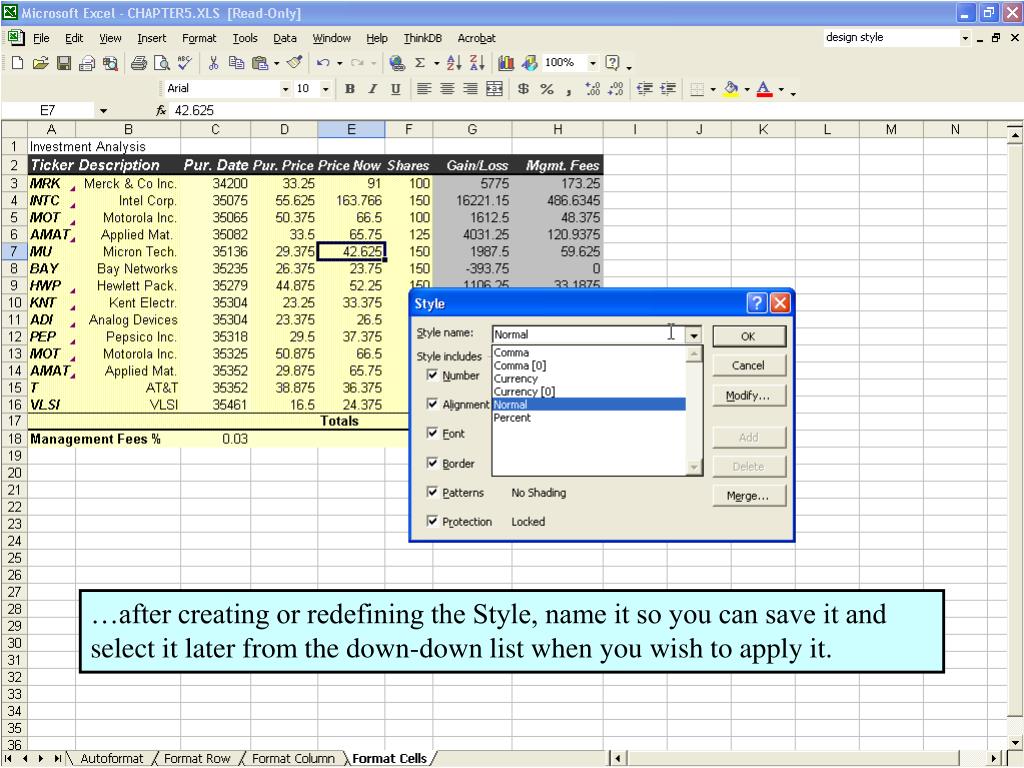The width and height of the screenshot is (1024, 768).
Task: Click the Open file icon
Action: (40, 63)
